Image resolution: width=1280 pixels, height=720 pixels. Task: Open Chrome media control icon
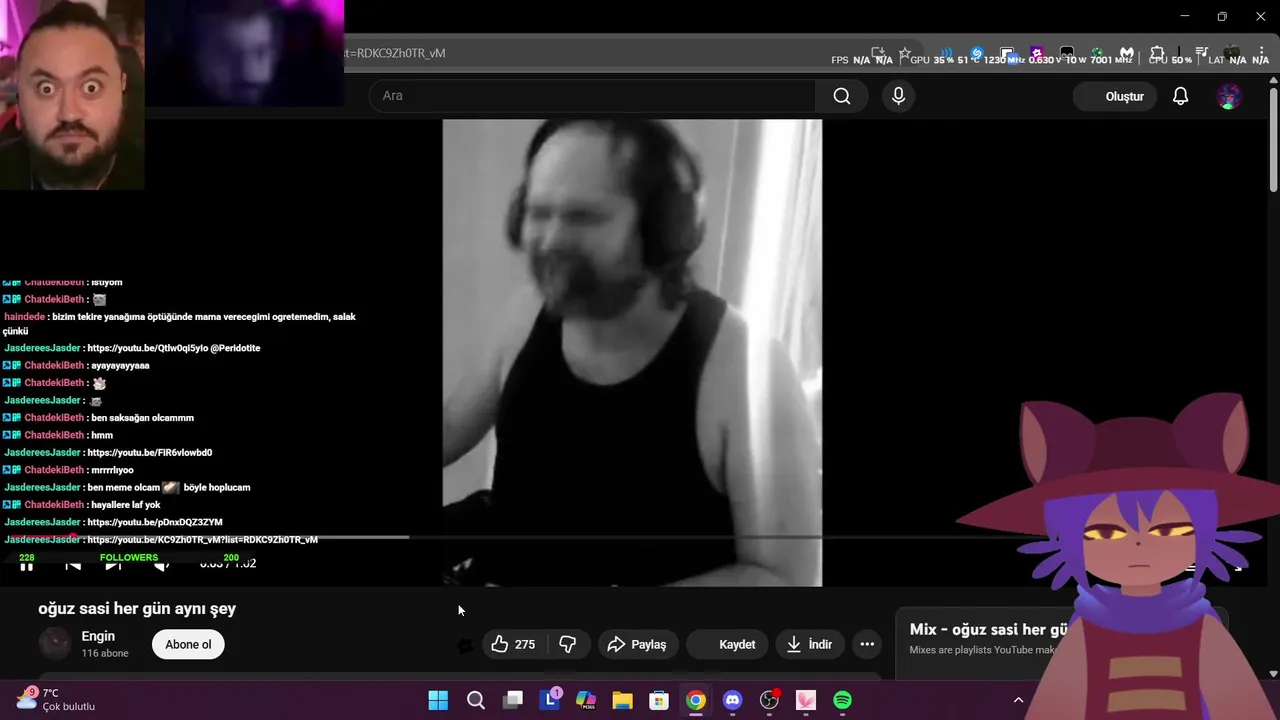pos(1202,53)
